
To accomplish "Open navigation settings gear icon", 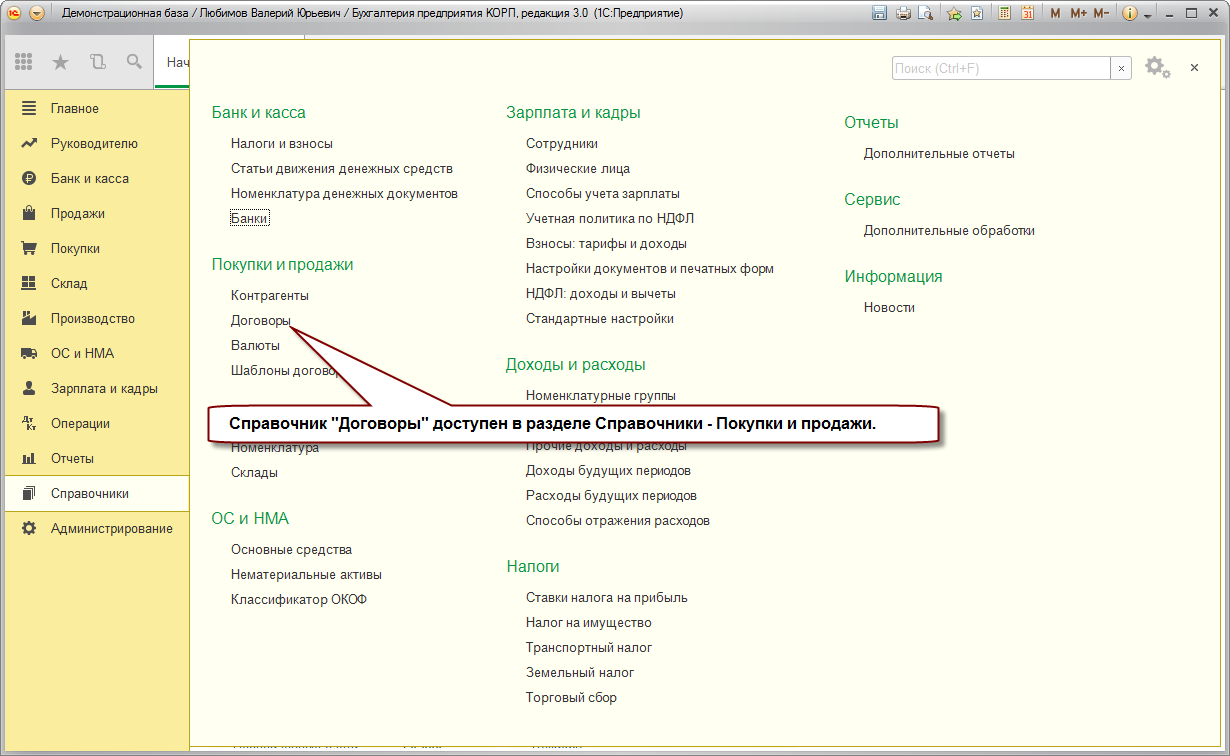I will (1157, 67).
